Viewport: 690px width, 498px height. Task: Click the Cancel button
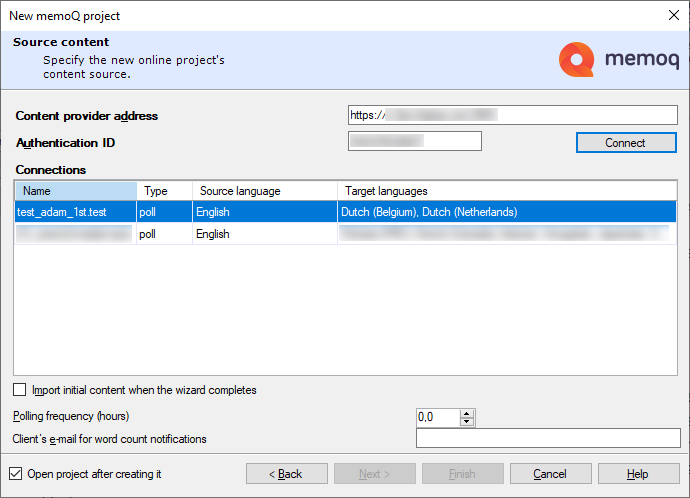(549, 474)
